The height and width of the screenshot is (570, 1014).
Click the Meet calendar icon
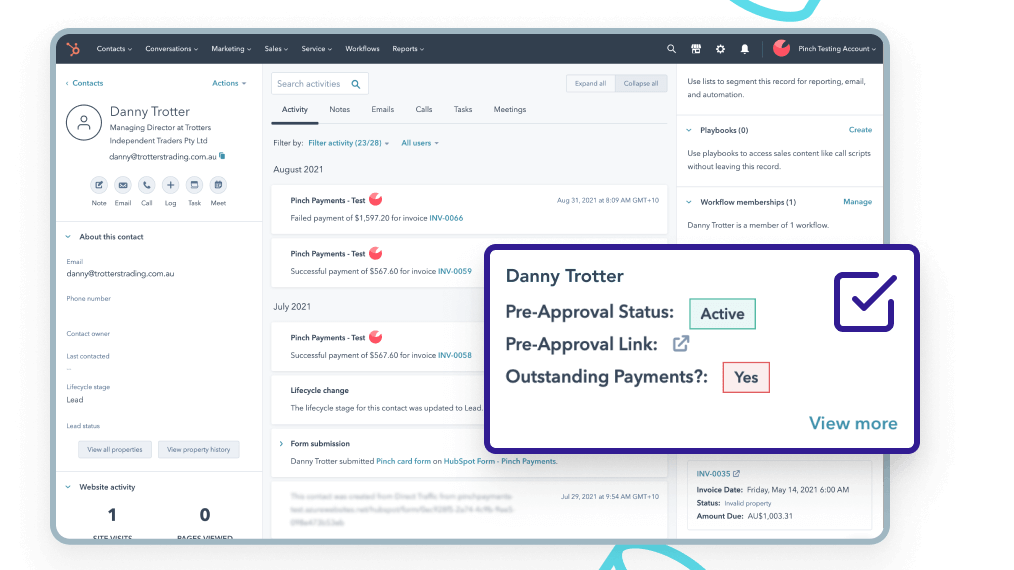click(x=218, y=185)
